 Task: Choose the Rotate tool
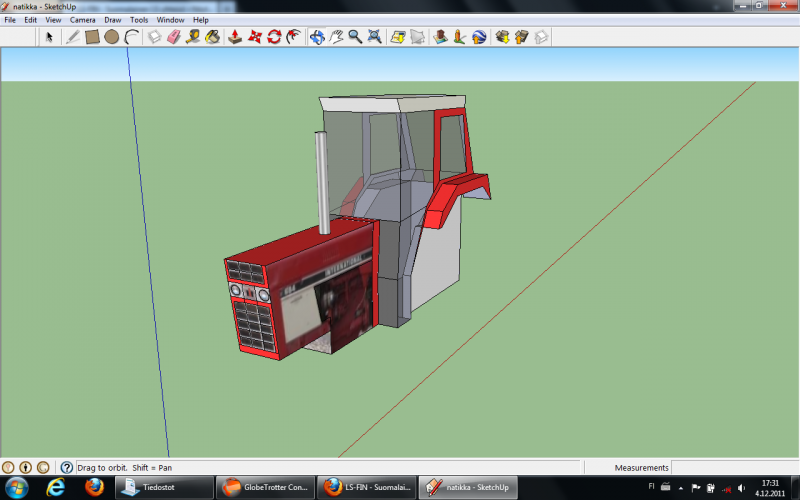click(x=274, y=37)
